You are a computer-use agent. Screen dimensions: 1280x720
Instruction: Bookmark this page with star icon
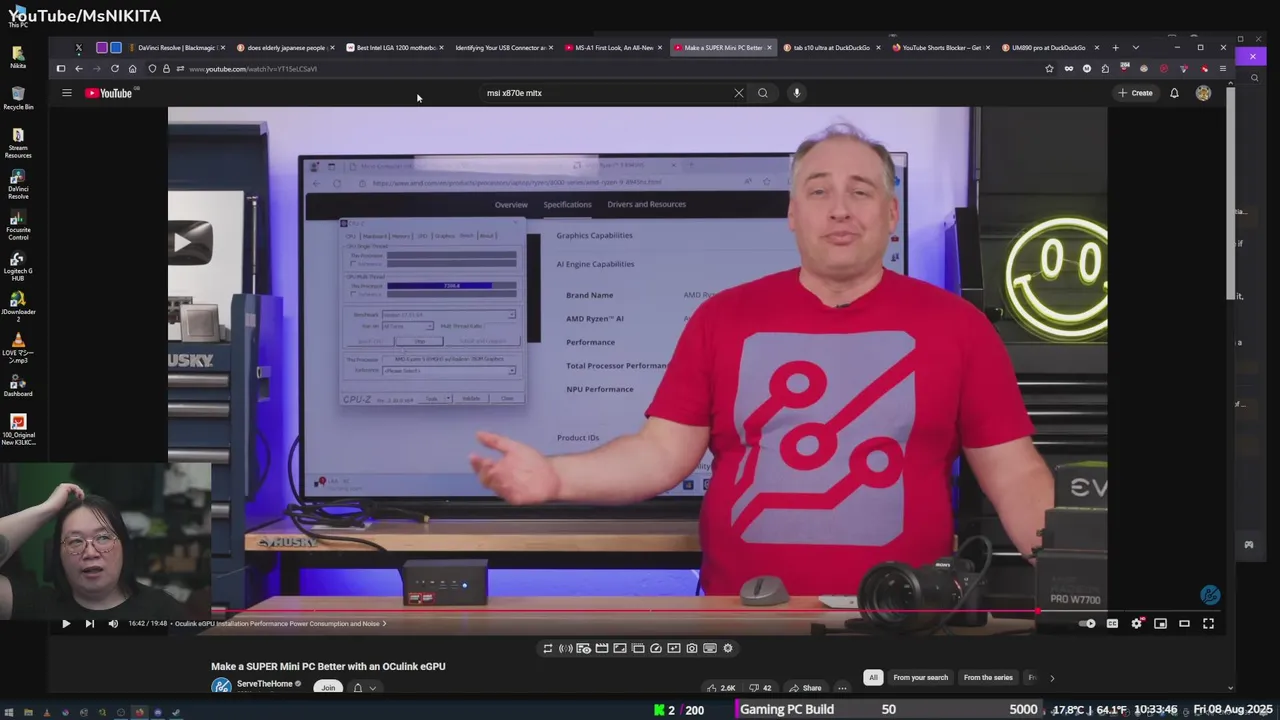[1049, 69]
